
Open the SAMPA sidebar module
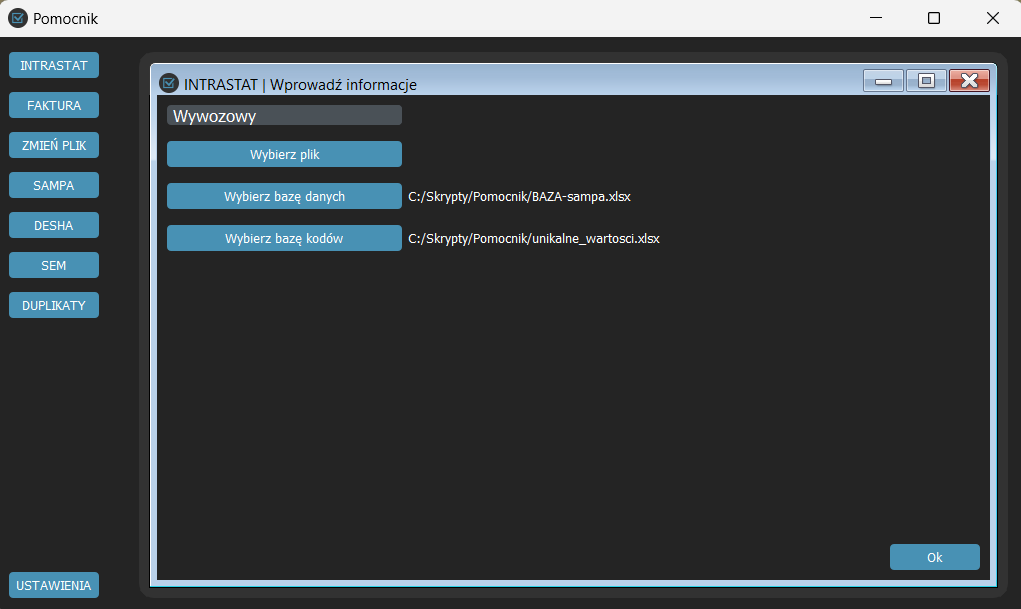click(54, 185)
